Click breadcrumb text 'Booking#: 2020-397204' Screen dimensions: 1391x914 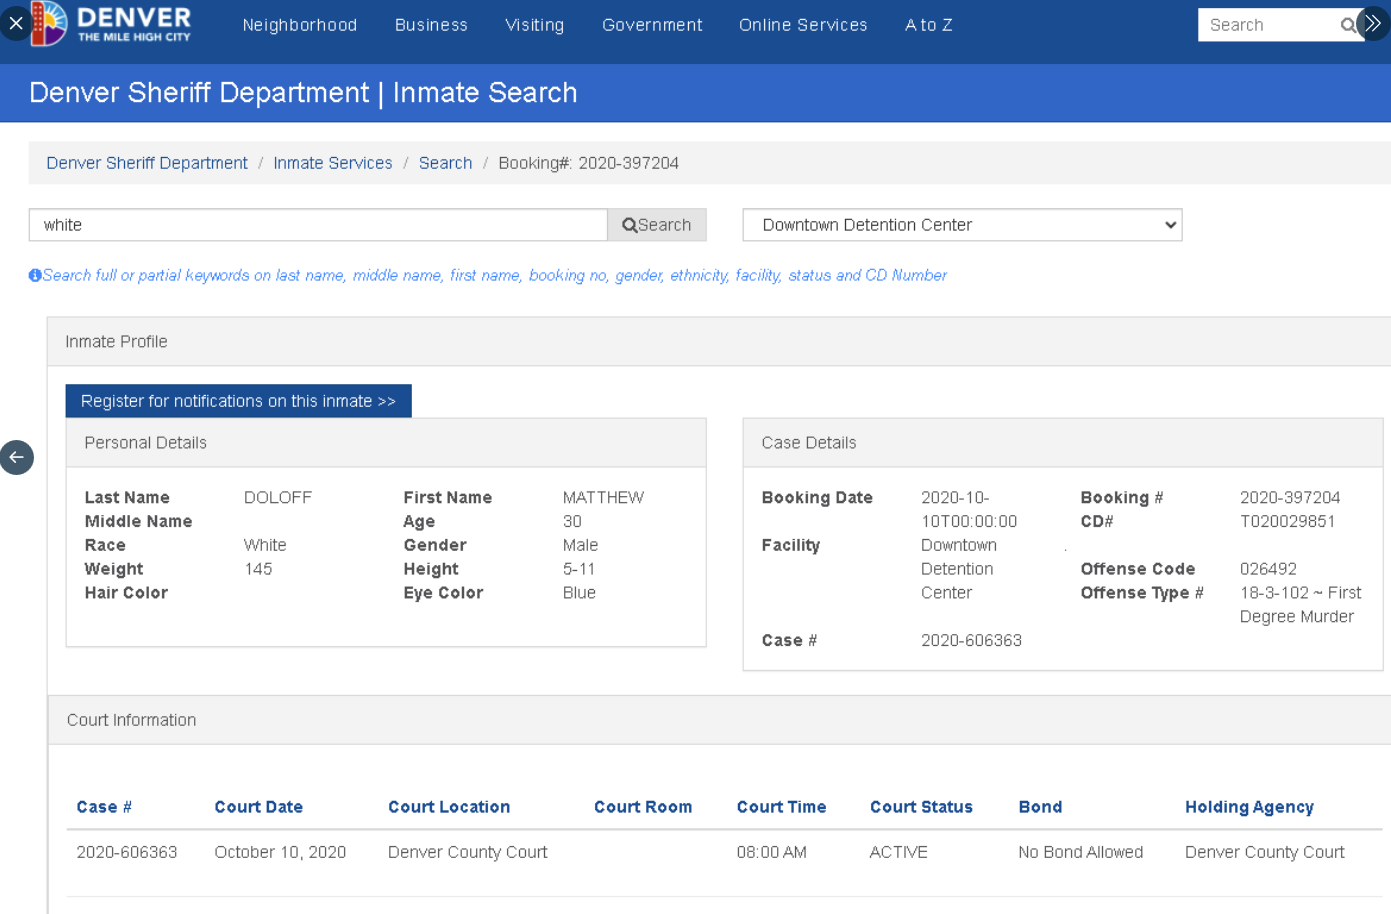588,163
